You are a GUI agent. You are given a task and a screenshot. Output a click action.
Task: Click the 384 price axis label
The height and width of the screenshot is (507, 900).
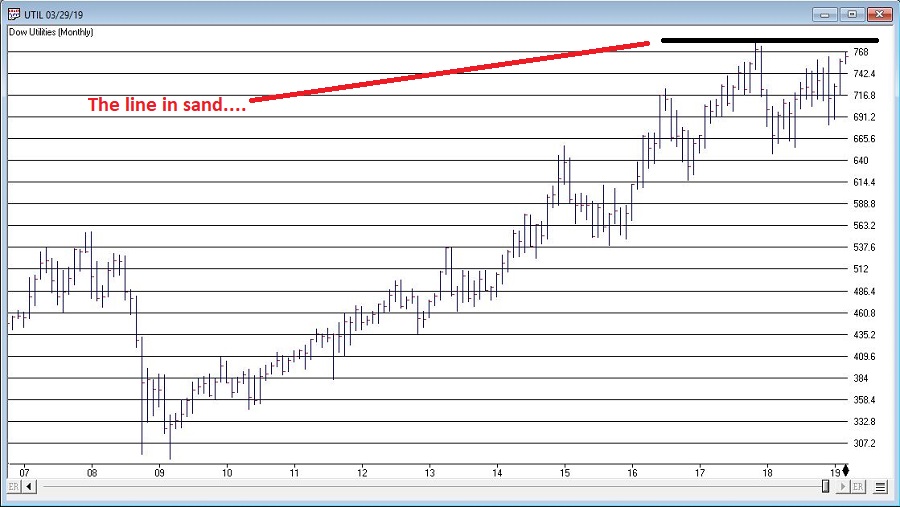[x=860, y=378]
